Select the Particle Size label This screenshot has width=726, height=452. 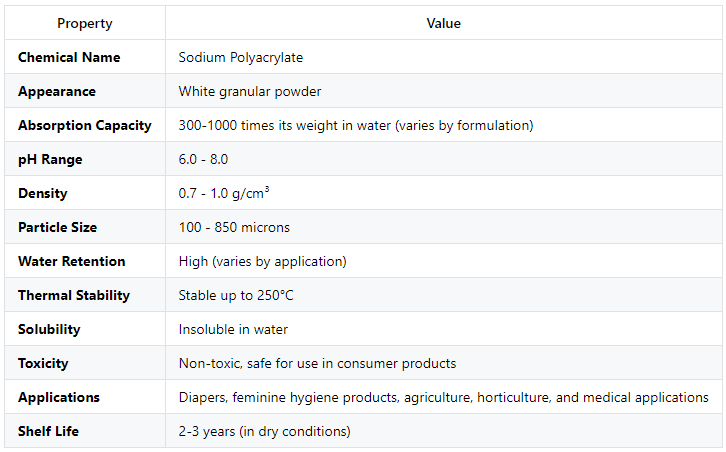tap(57, 227)
